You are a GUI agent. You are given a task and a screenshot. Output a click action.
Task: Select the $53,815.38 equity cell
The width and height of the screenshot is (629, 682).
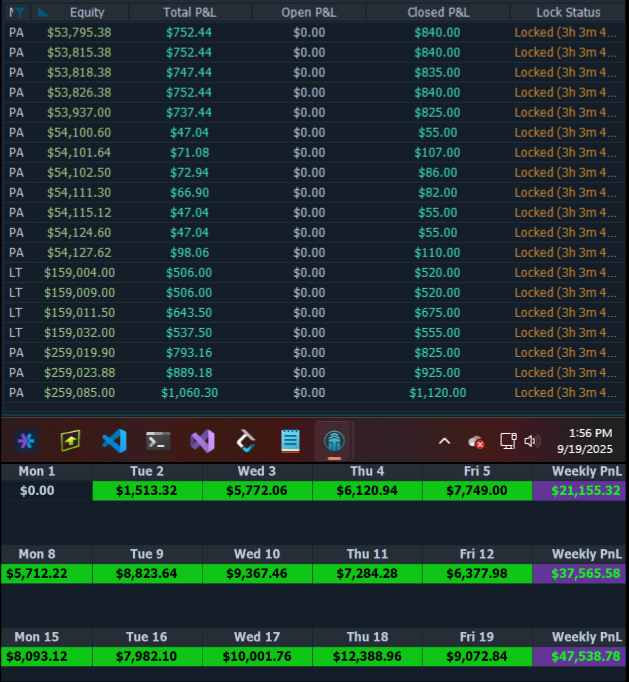(79, 53)
